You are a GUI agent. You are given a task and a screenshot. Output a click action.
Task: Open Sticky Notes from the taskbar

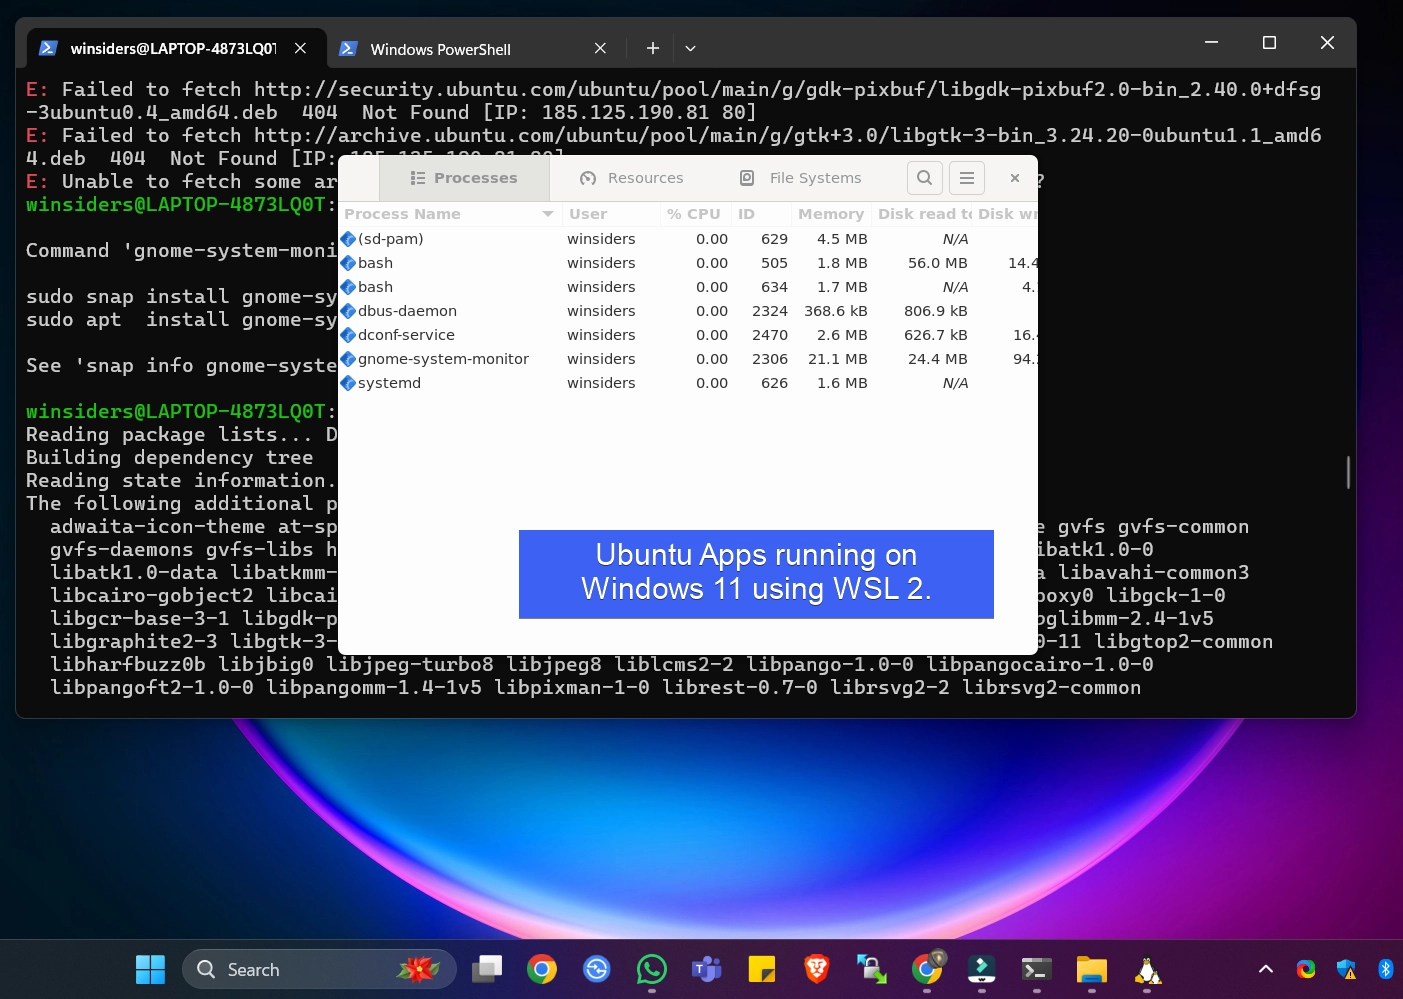(x=762, y=969)
